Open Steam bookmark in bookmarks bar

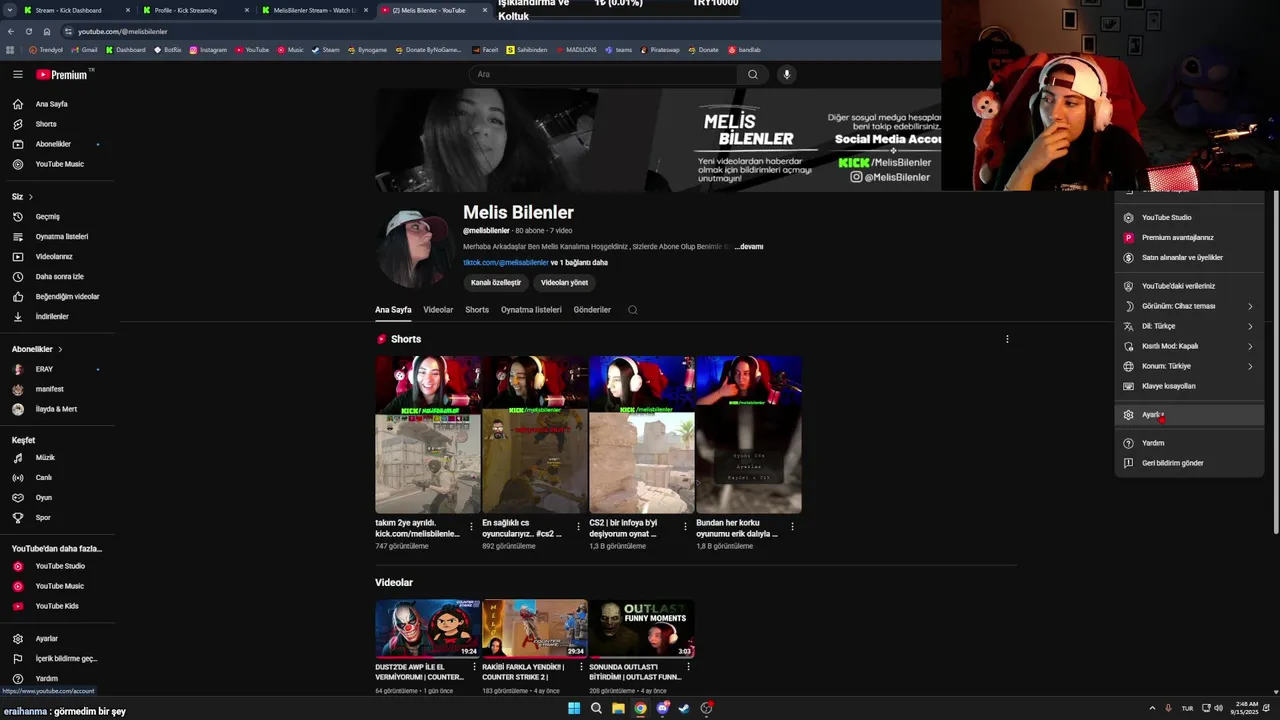pyautogui.click(x=326, y=49)
